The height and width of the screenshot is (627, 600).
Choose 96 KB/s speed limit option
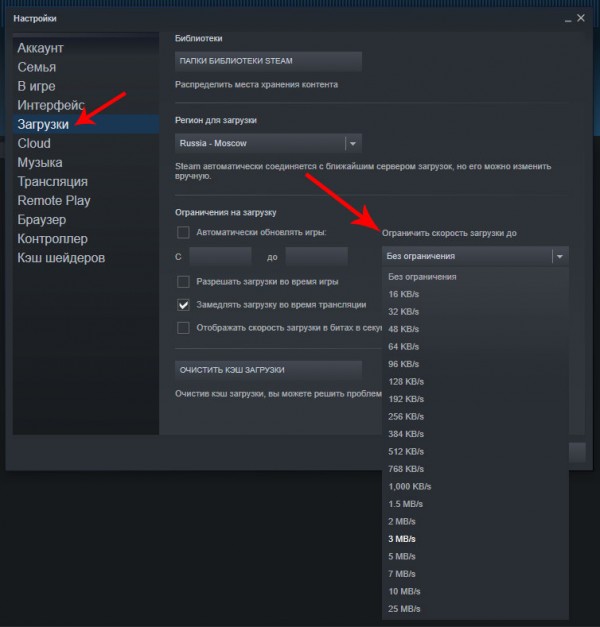(475, 364)
